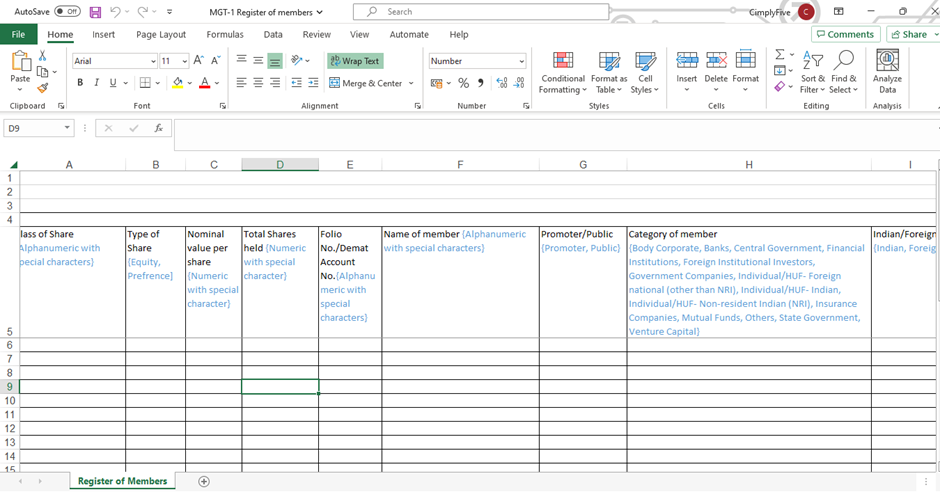The image size is (940, 492).
Task: Switch to the Page Layout tab
Action: point(160,34)
